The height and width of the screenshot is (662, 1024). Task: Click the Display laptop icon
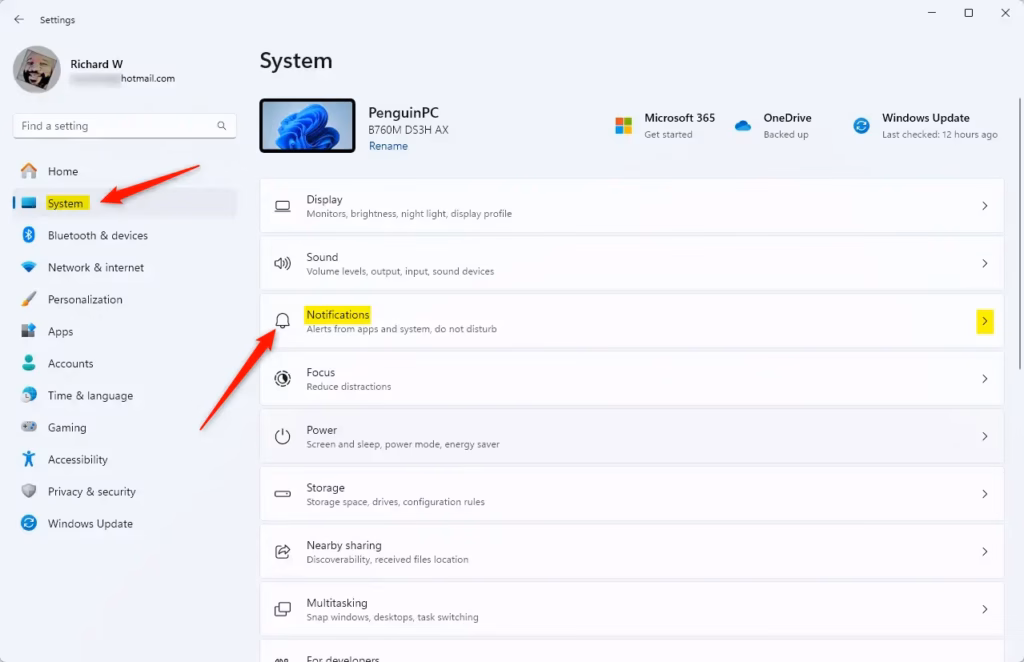283,206
